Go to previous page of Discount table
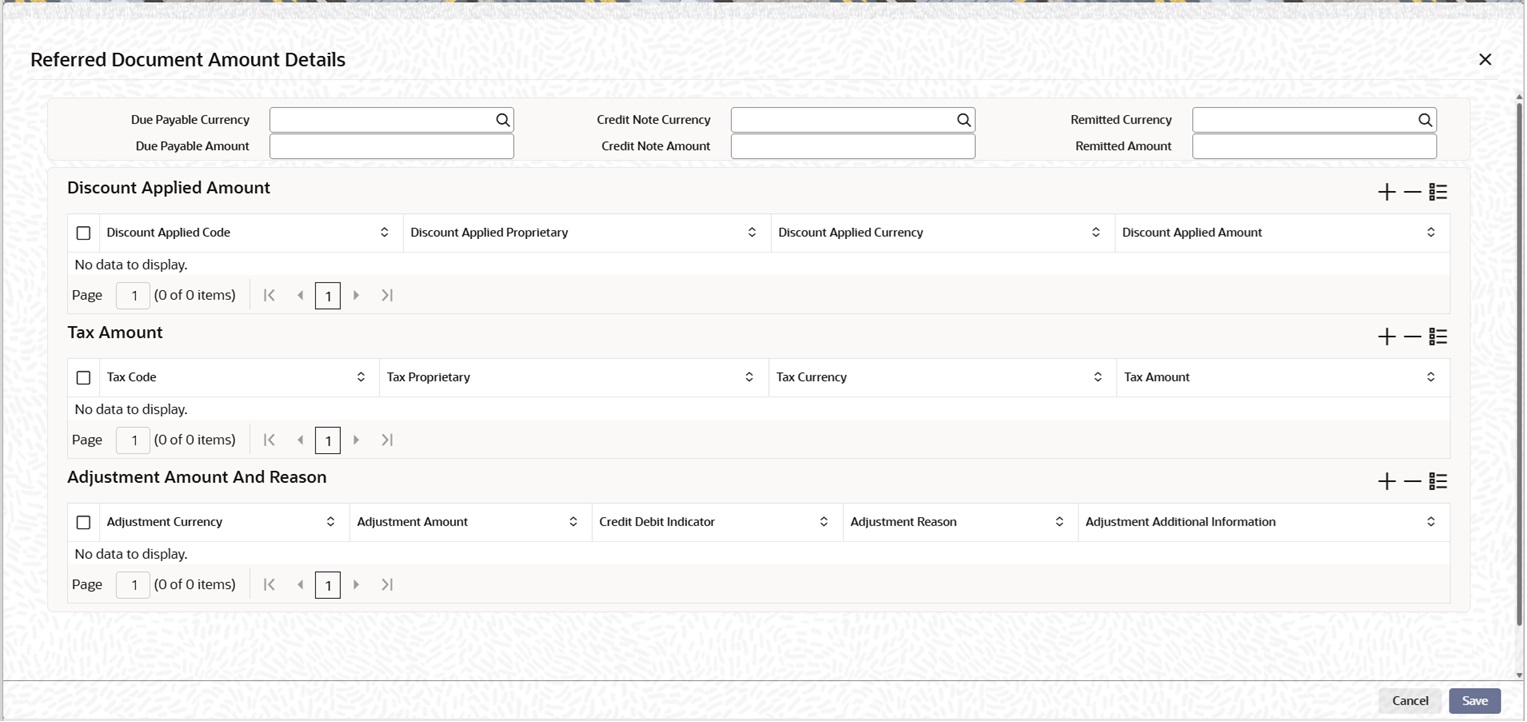 click(x=300, y=296)
